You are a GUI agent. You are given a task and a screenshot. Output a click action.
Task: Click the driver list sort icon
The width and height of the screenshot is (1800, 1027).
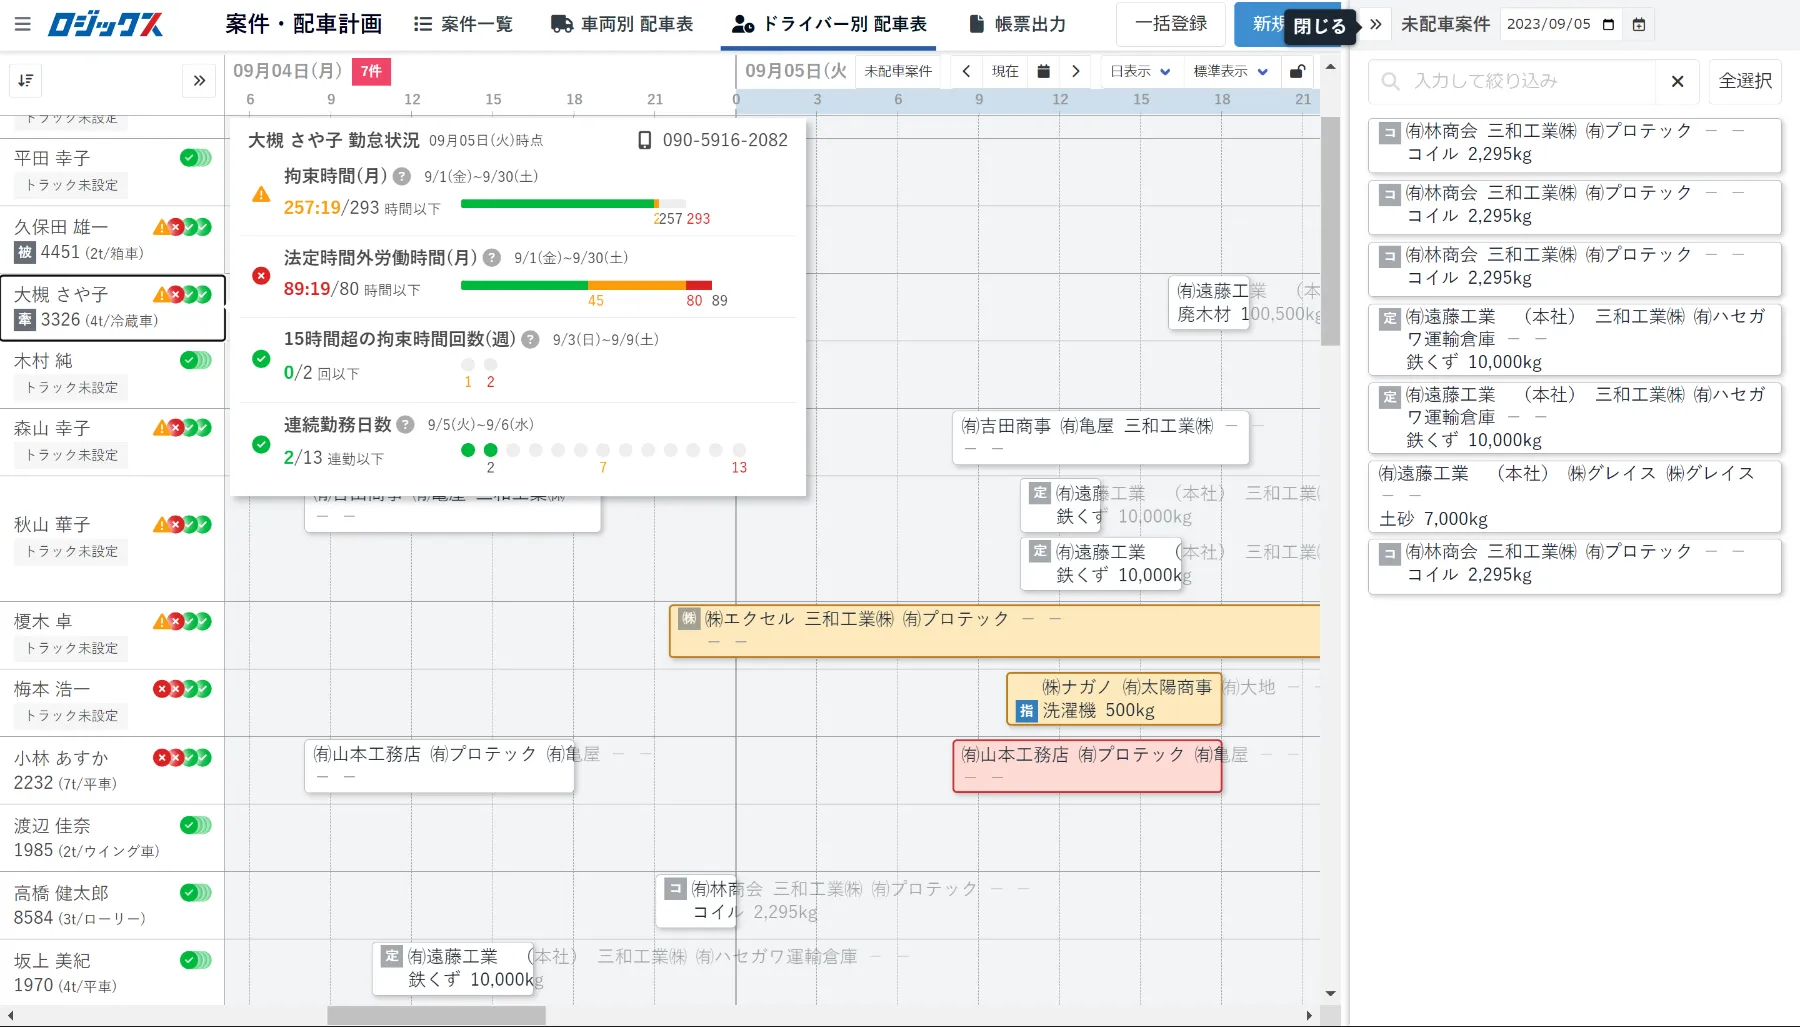pyautogui.click(x=25, y=80)
